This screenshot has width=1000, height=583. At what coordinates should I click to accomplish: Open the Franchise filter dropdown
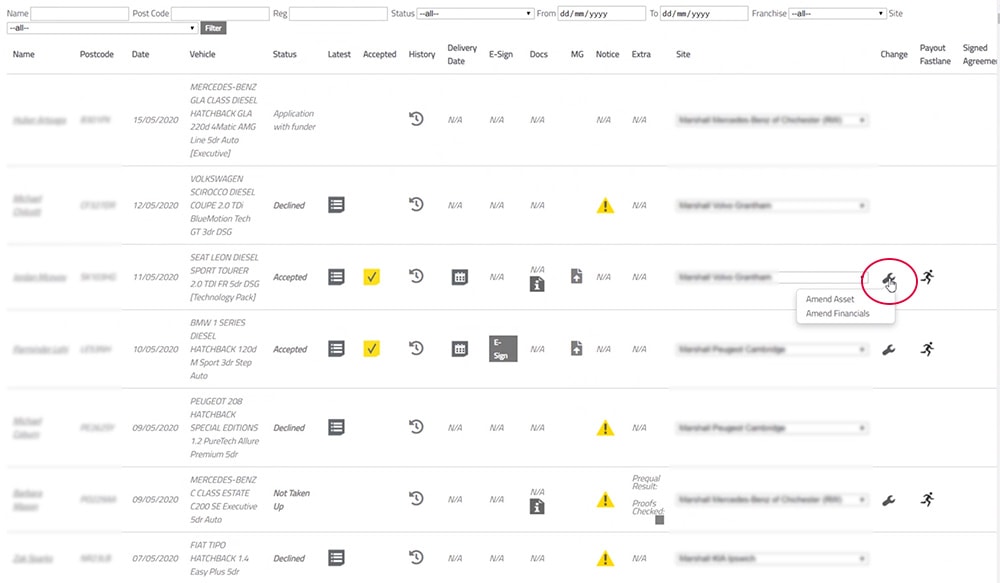tap(837, 13)
